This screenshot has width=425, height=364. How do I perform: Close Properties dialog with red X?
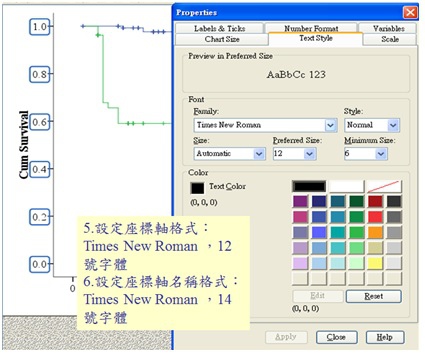410,13
